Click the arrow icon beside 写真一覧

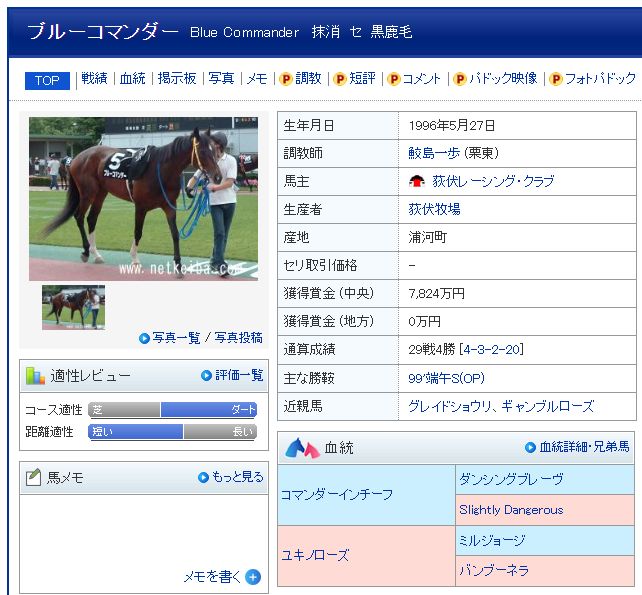144,339
